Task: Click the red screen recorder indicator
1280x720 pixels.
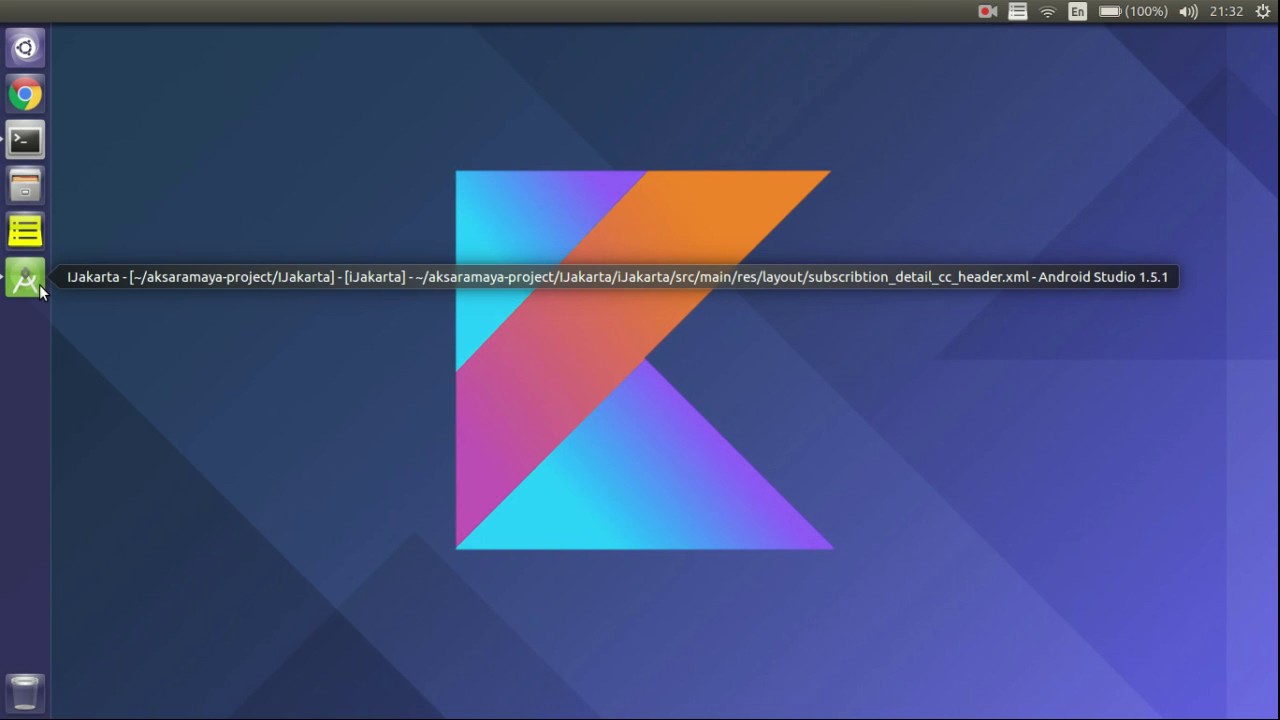Action: [988, 12]
